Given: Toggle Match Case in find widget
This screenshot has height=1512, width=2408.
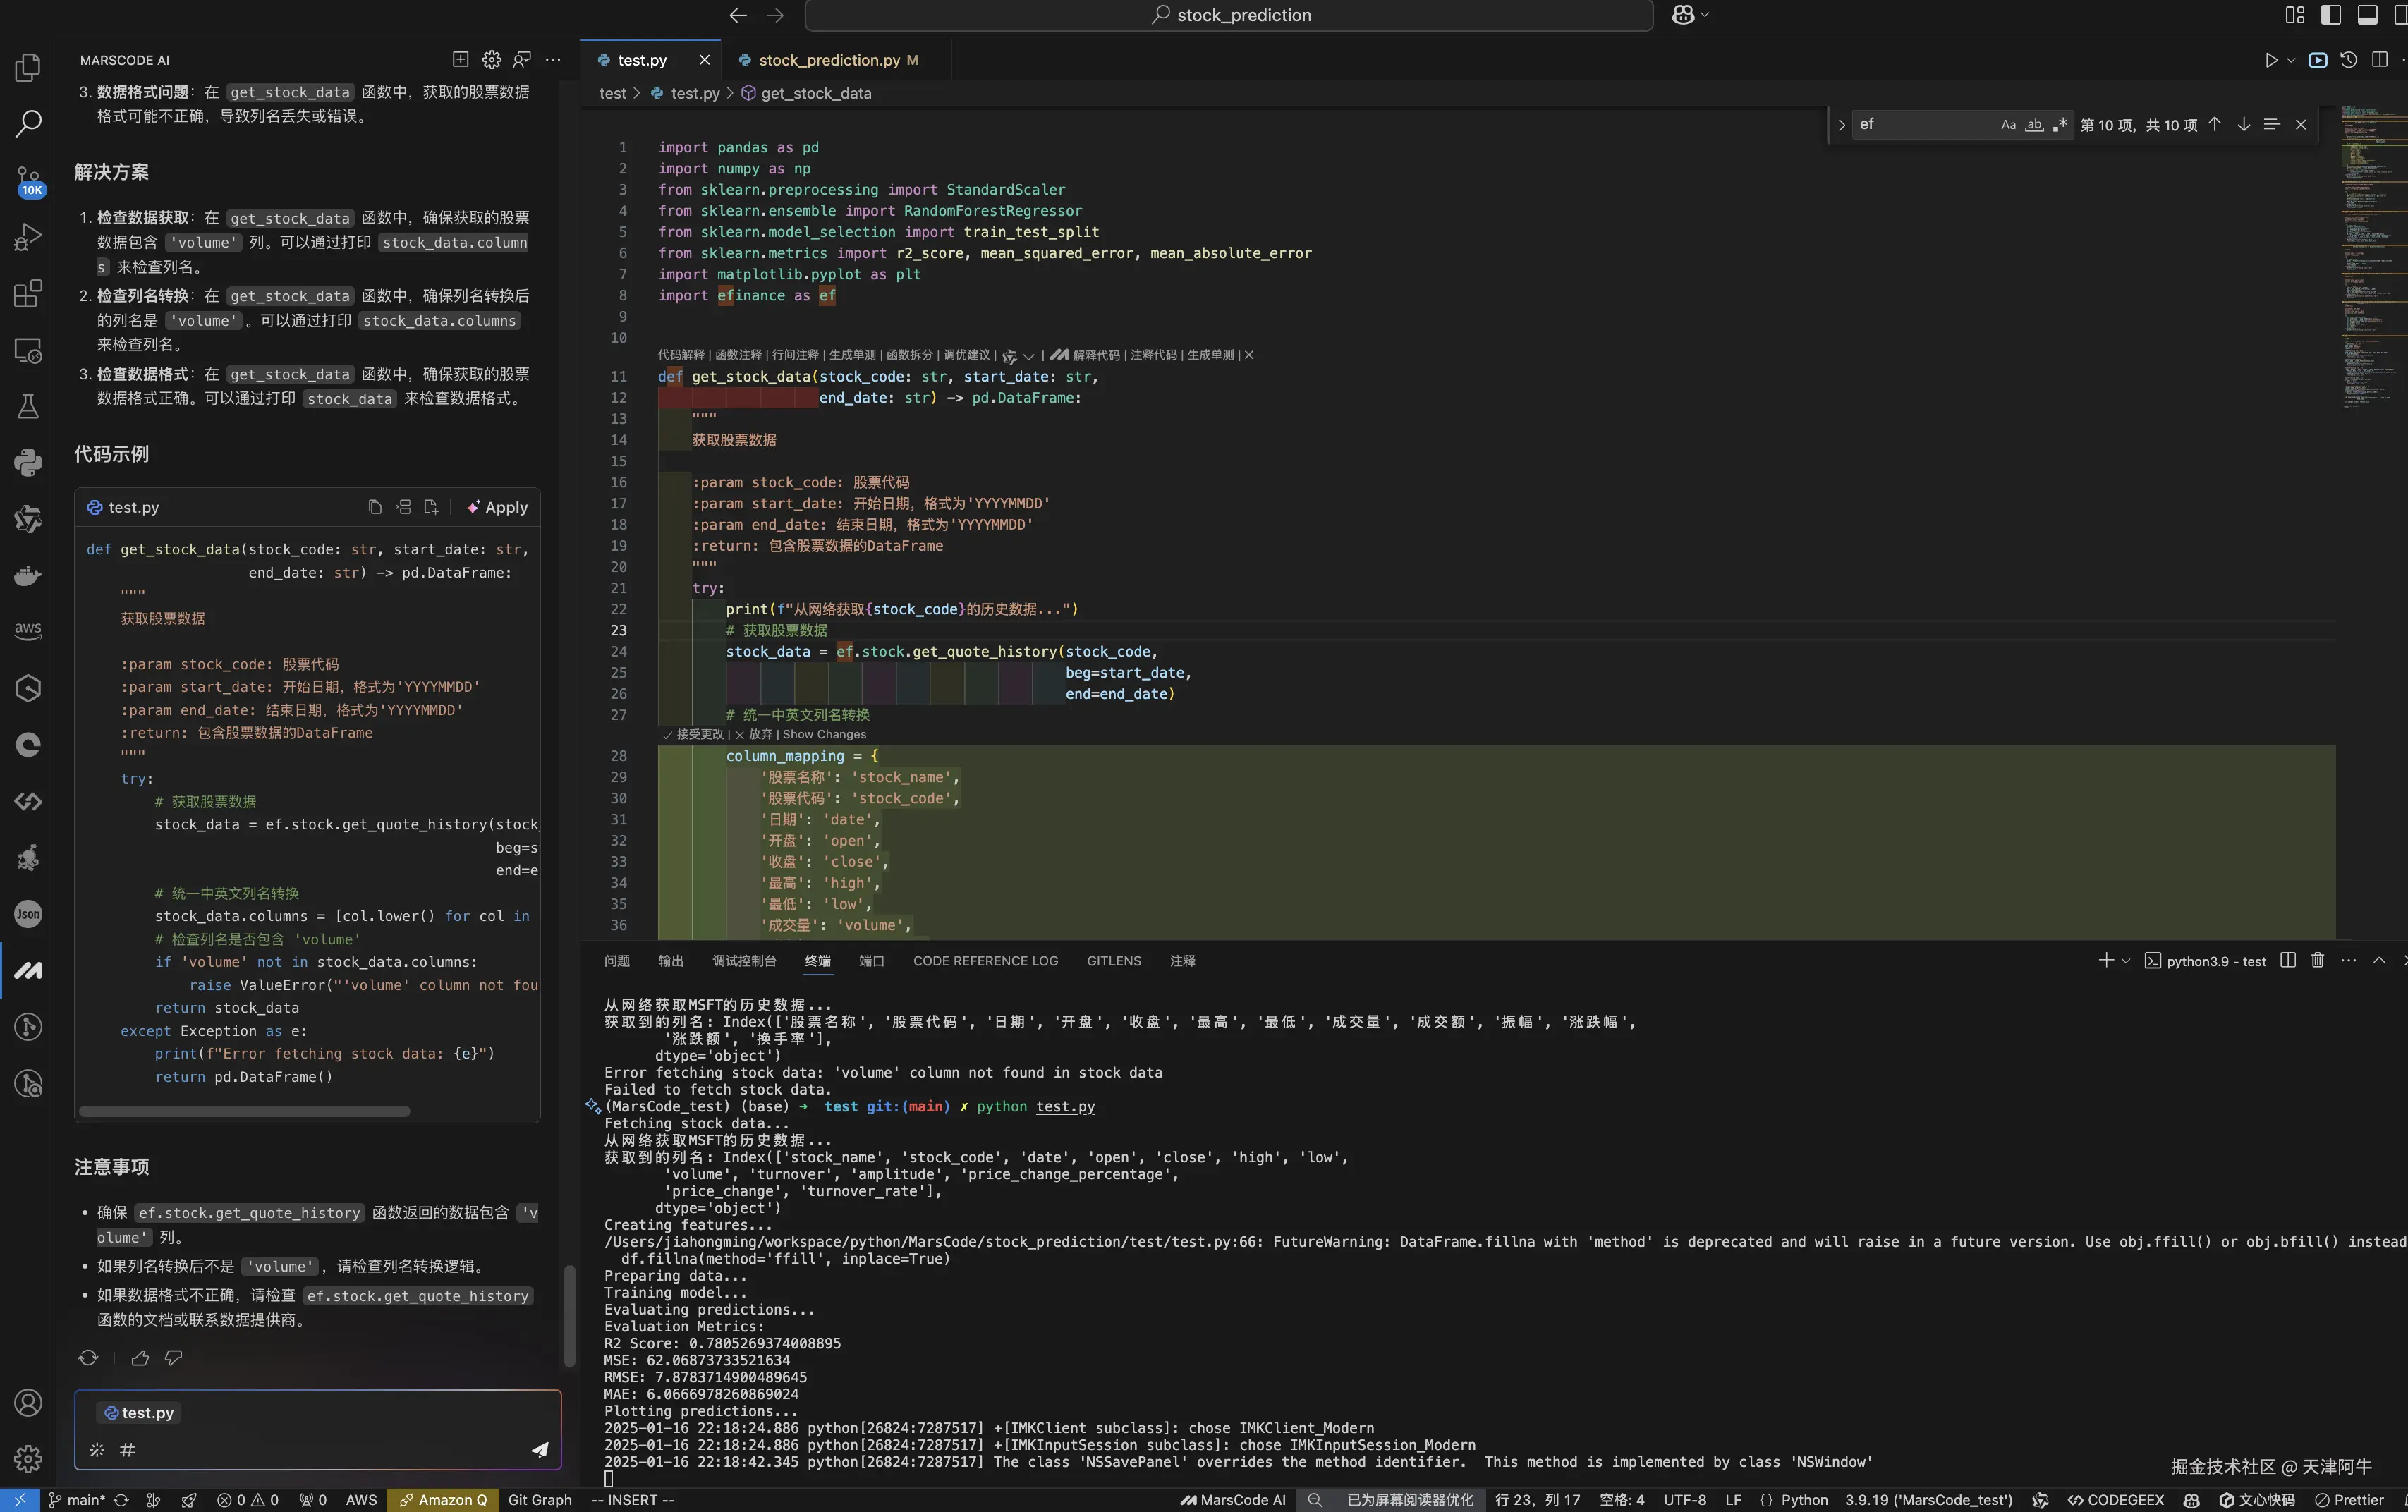Looking at the screenshot, I should pos(2008,125).
